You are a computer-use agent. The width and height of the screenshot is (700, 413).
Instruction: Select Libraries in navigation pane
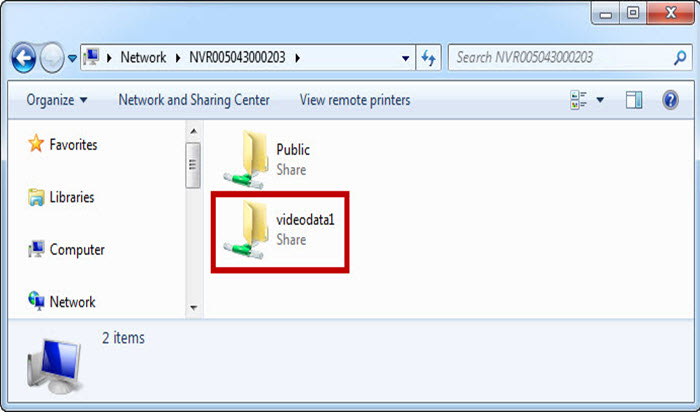pyautogui.click(x=61, y=197)
